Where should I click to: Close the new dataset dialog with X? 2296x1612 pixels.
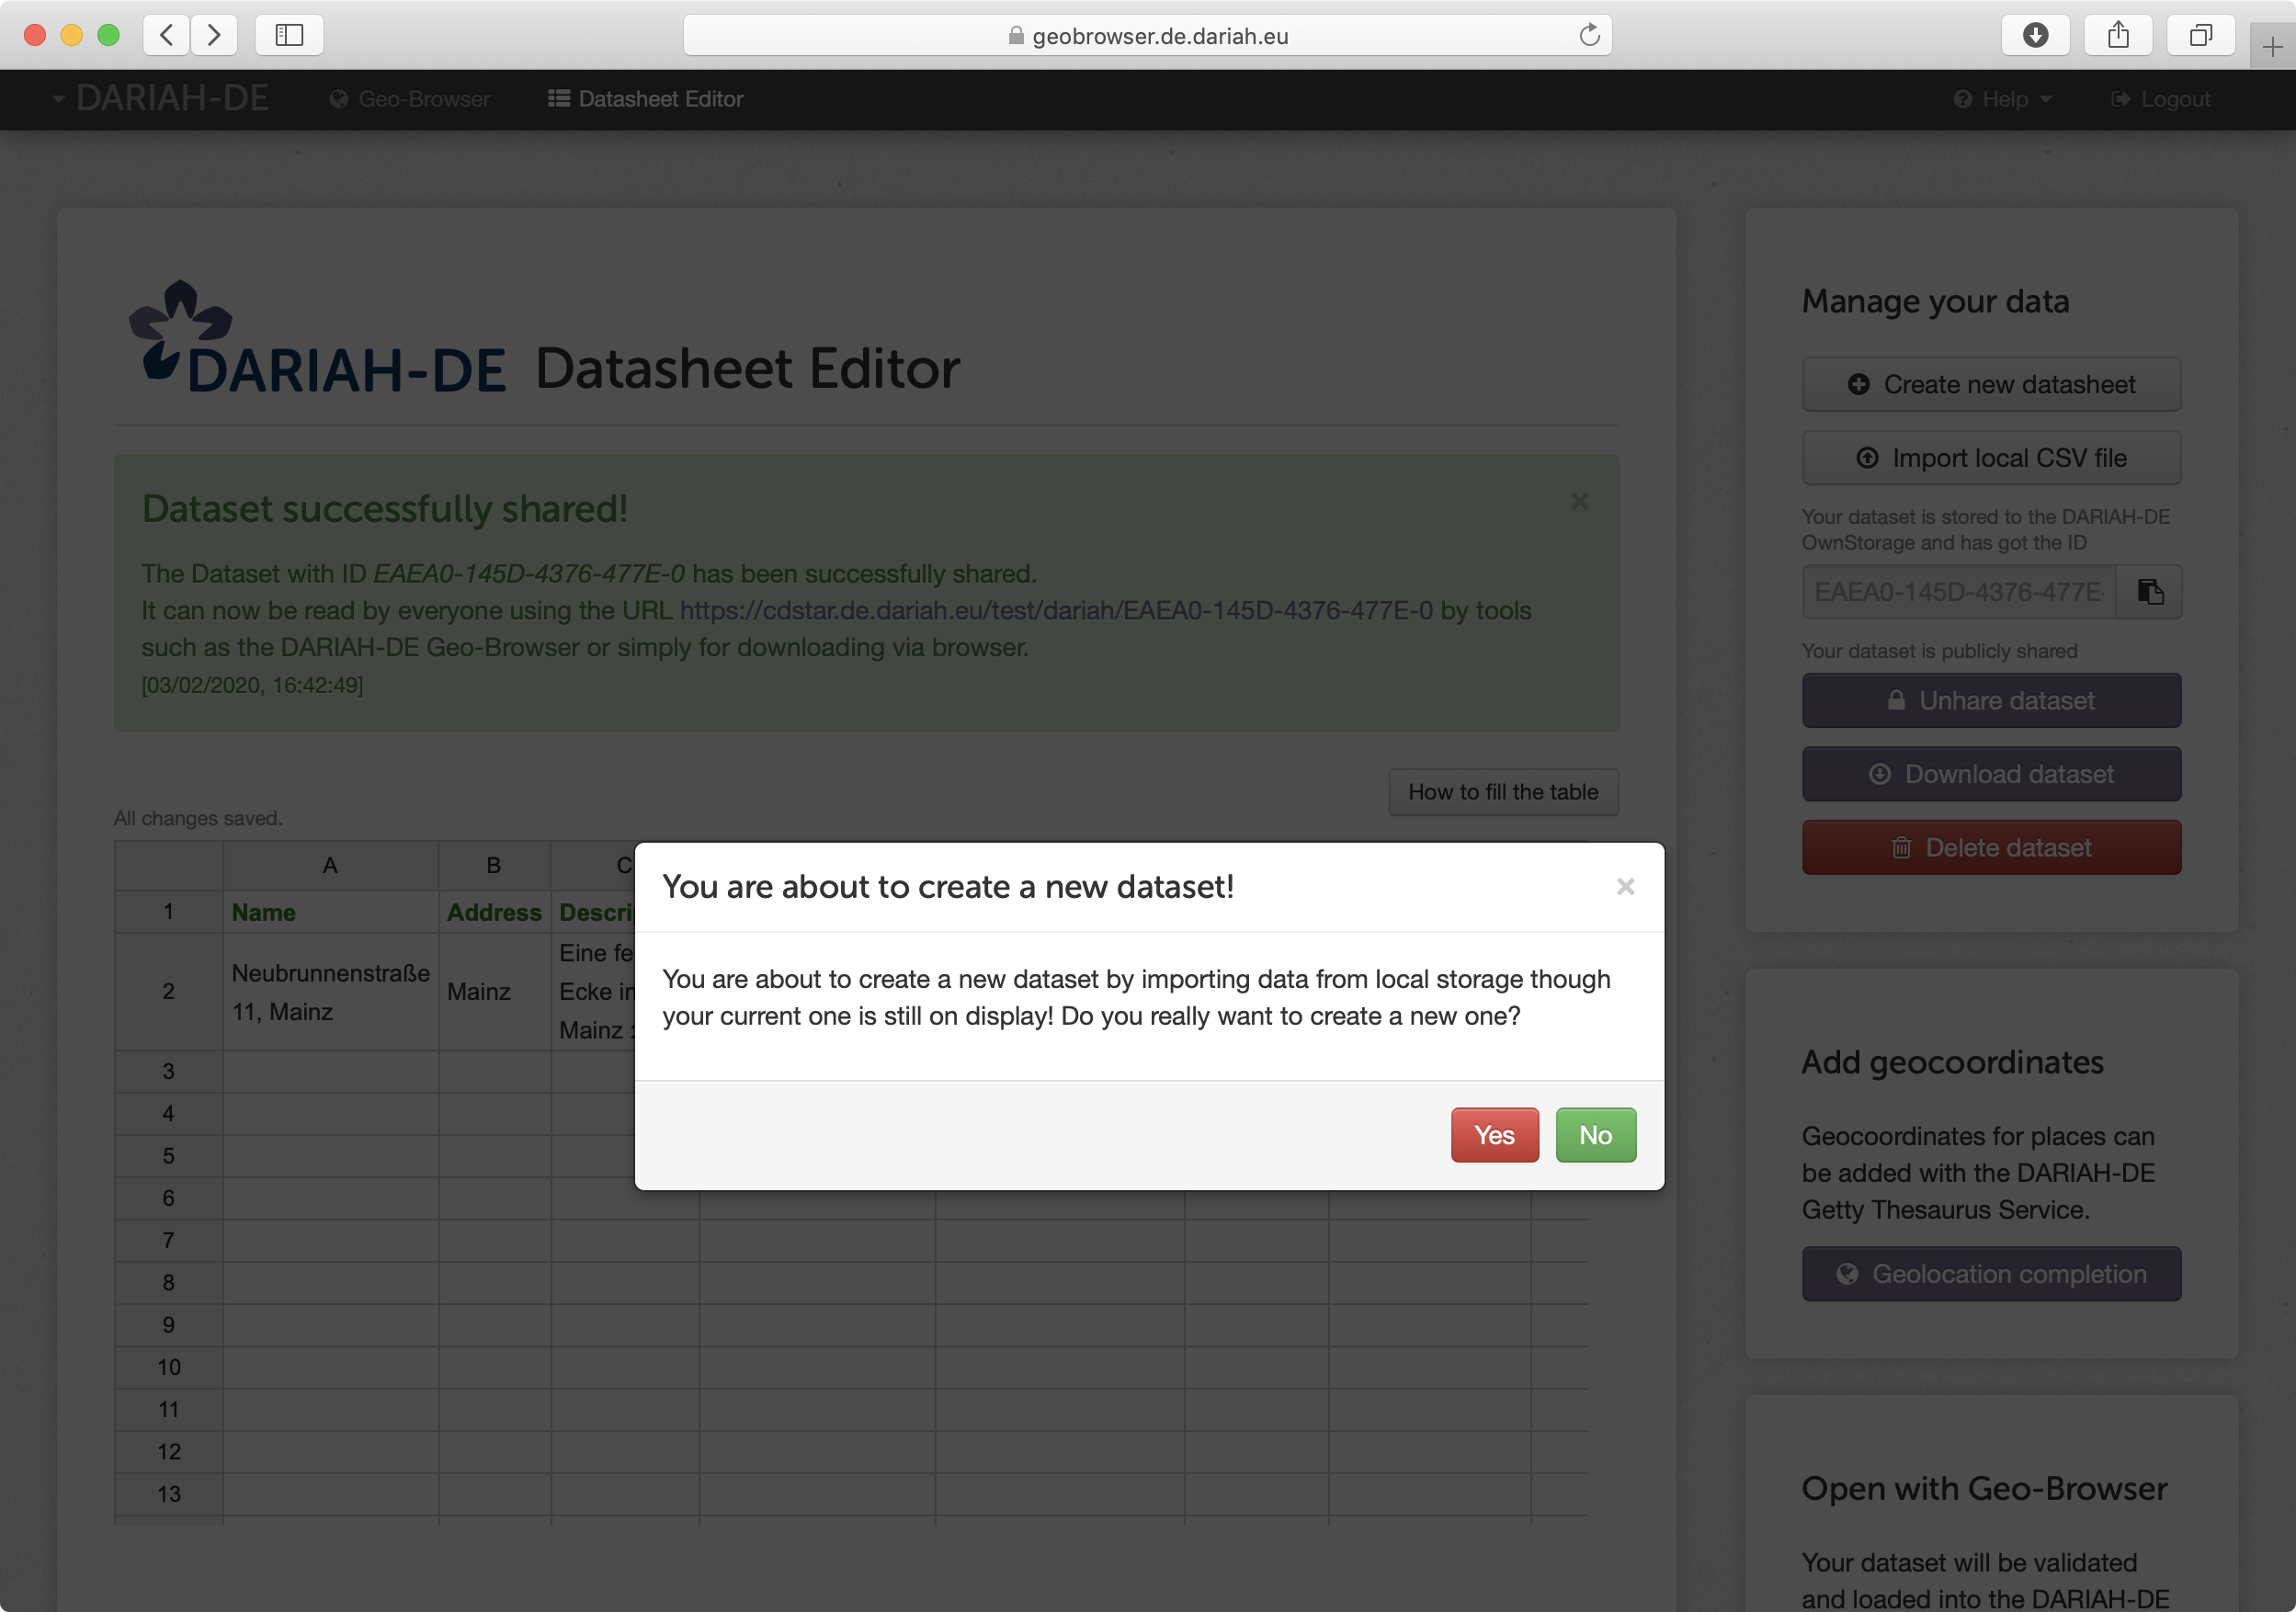pyautogui.click(x=1625, y=887)
